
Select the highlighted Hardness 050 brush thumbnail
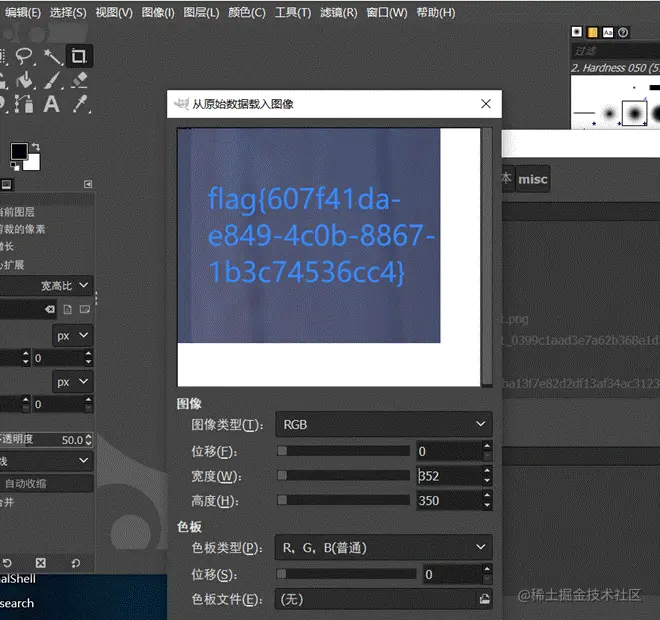click(x=634, y=113)
